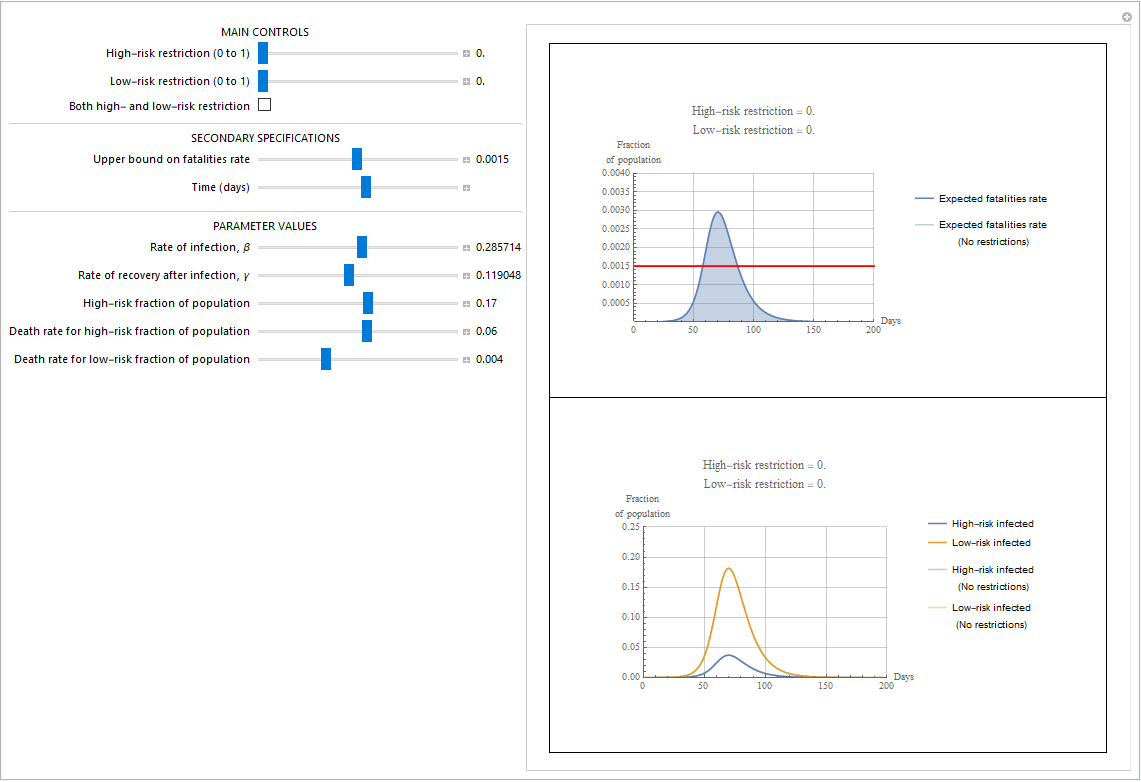Expand Time (days) slider controls
This screenshot has height=782, width=1141.
tap(466, 188)
